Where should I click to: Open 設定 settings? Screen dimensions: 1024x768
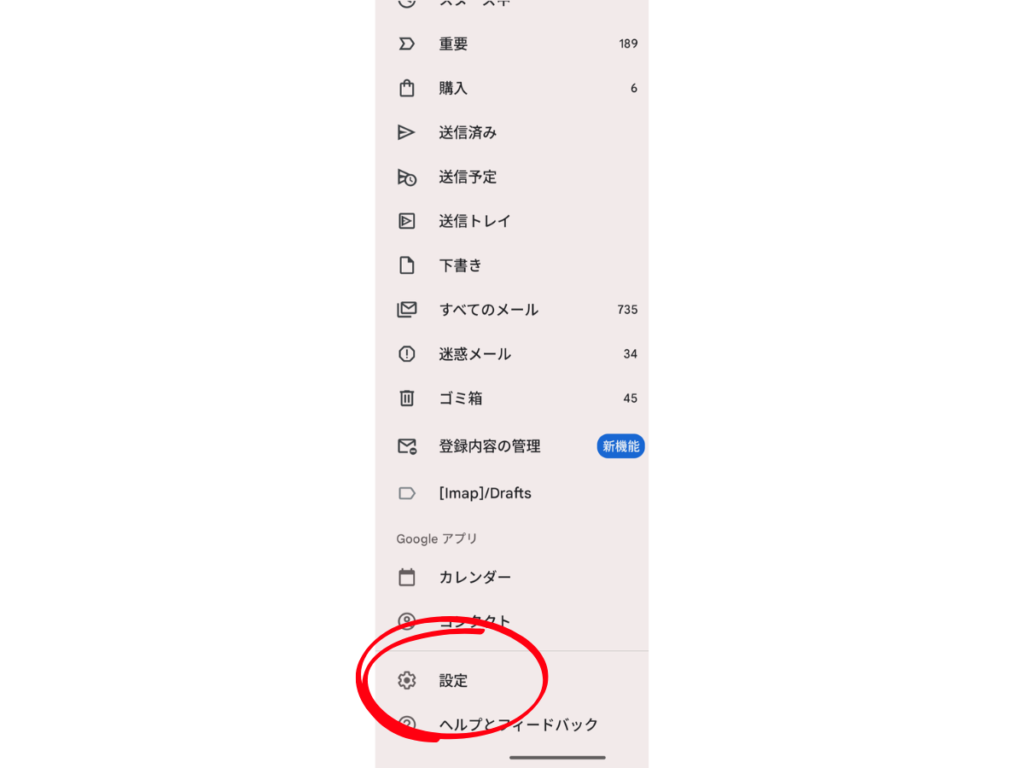click(512, 680)
